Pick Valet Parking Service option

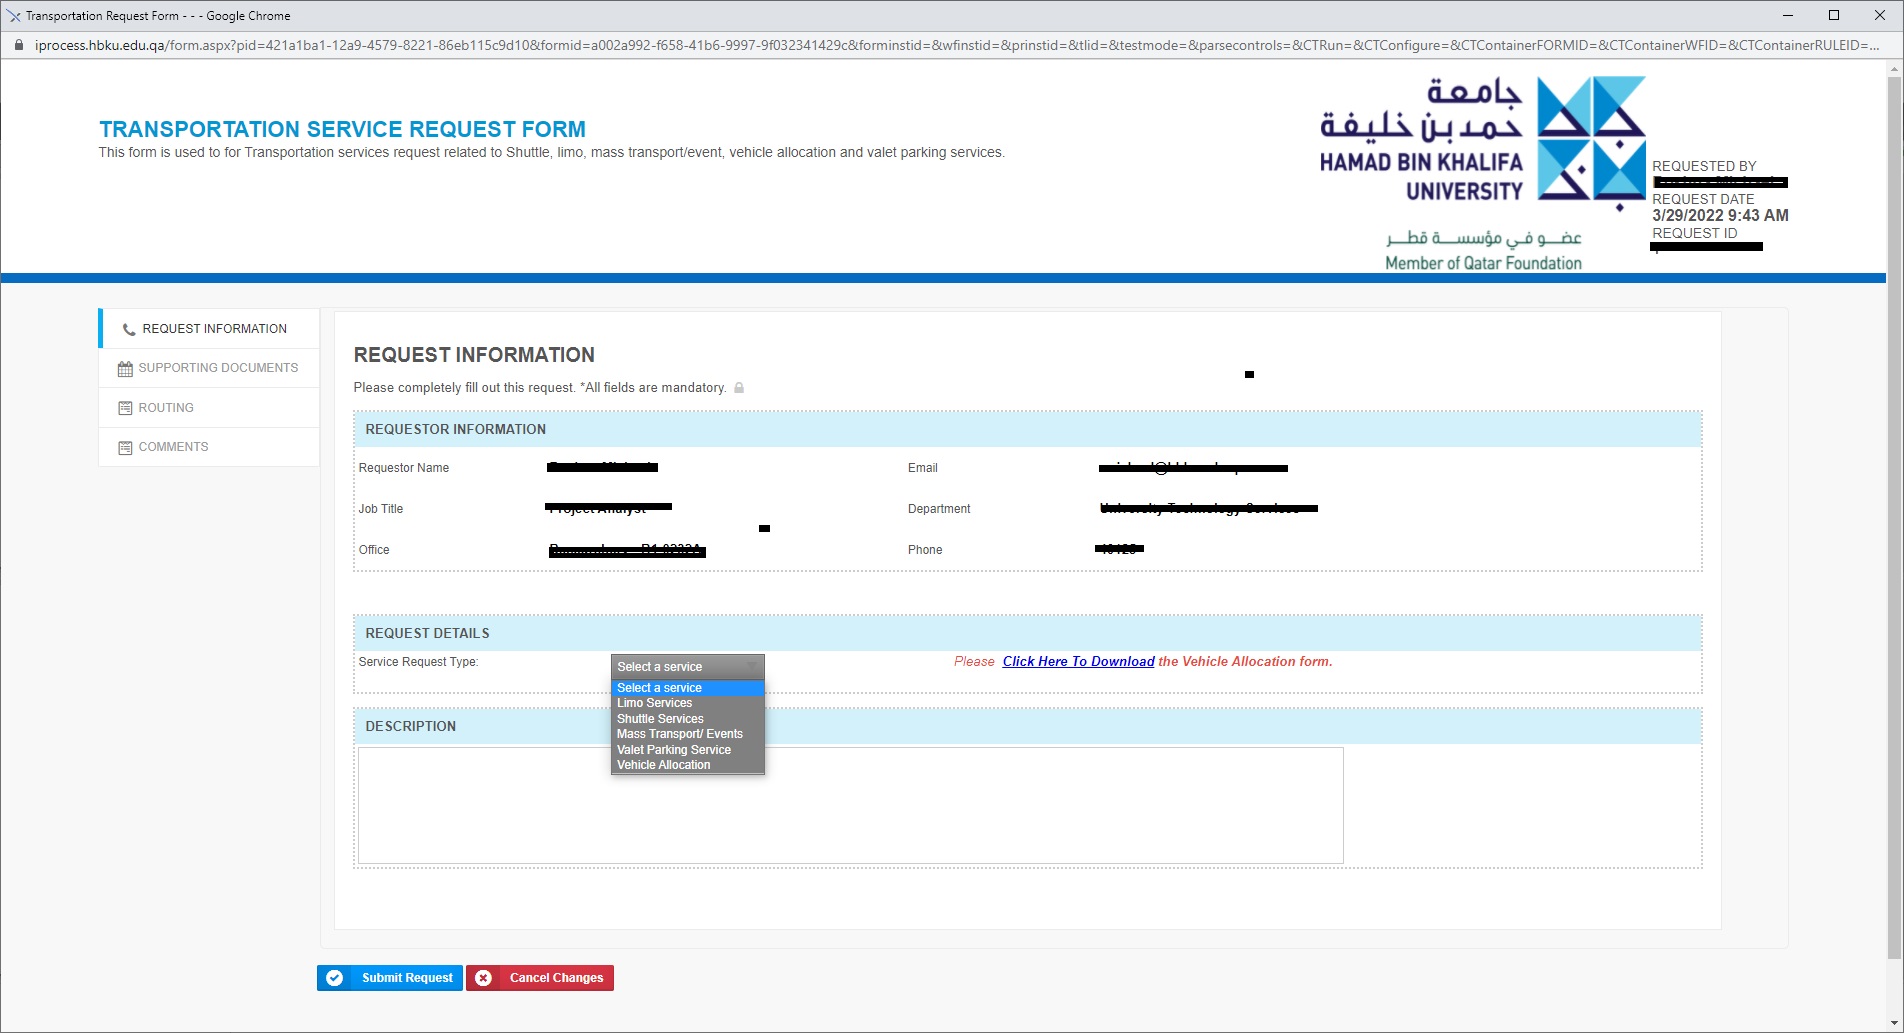(x=688, y=750)
